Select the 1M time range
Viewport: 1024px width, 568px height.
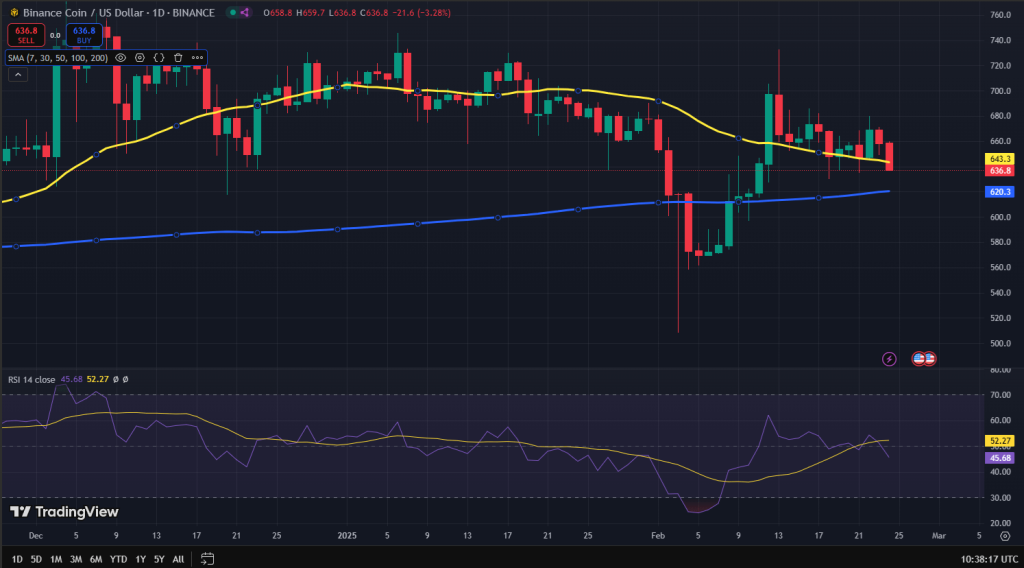tap(56, 559)
